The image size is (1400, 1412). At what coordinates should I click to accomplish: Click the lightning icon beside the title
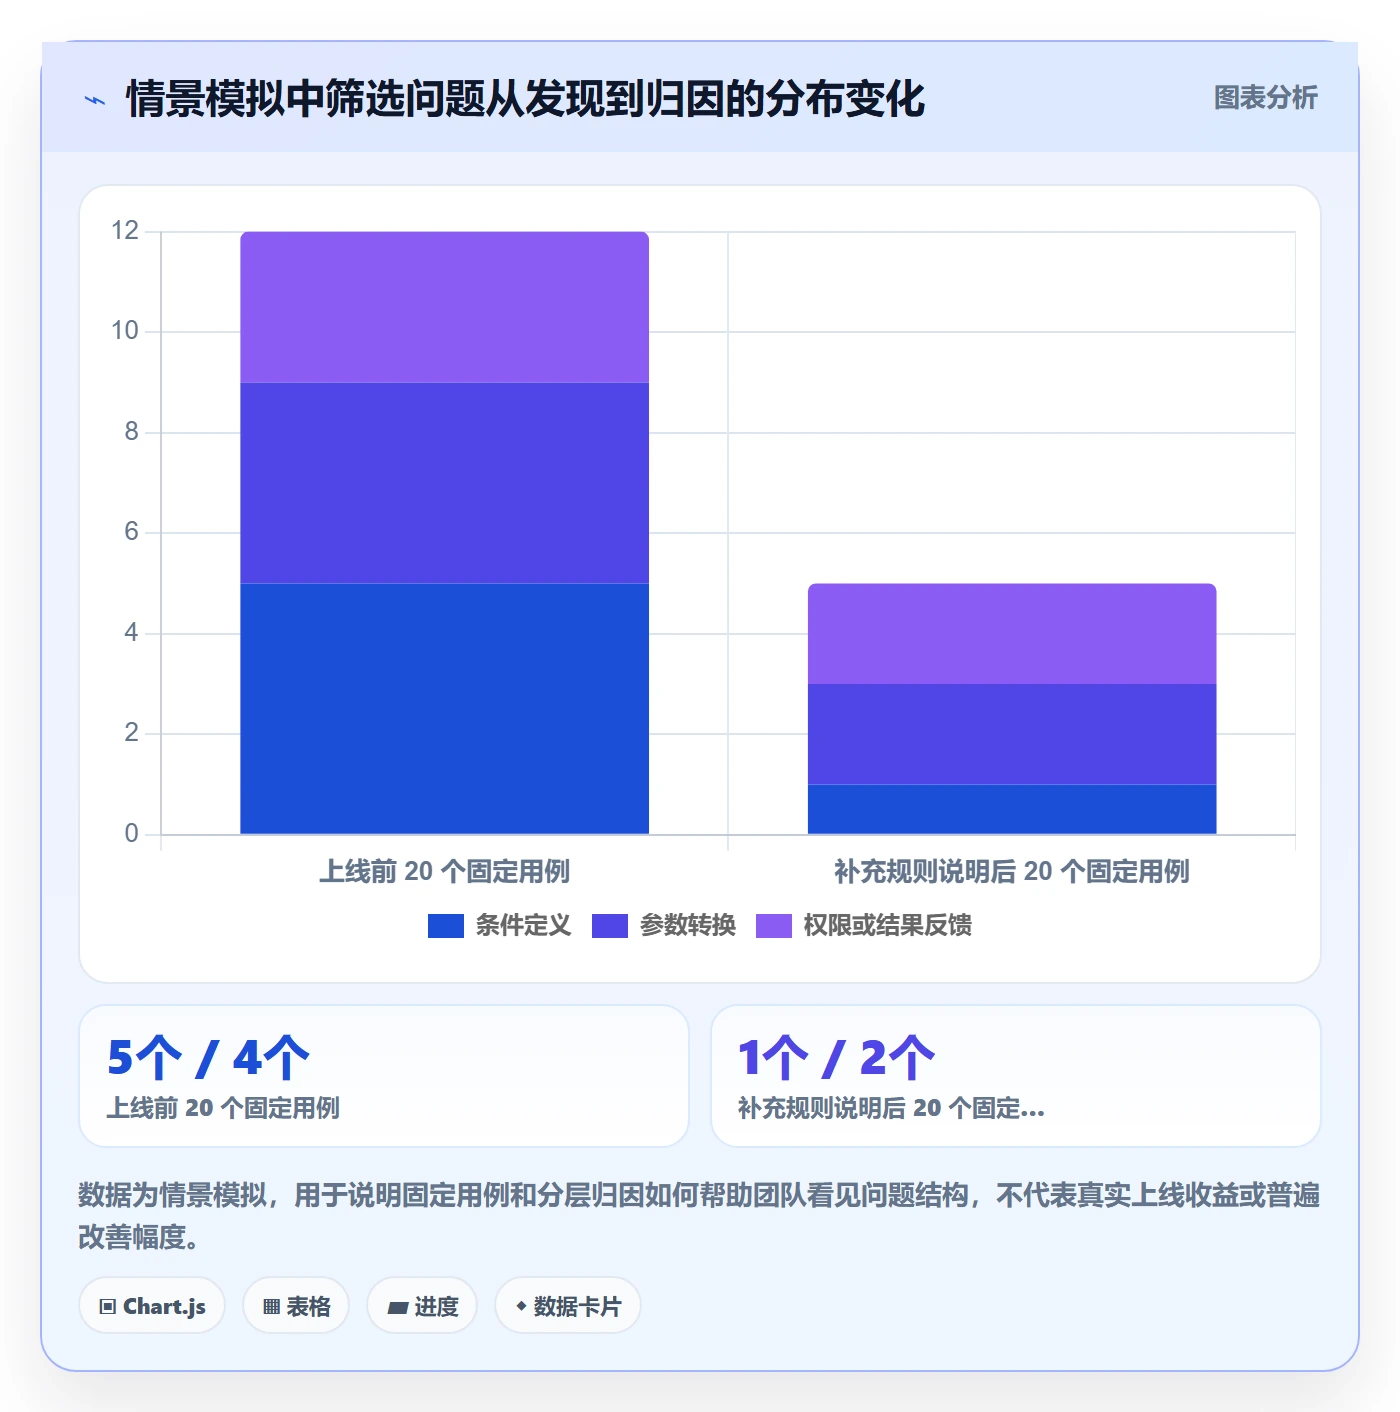pos(95,100)
